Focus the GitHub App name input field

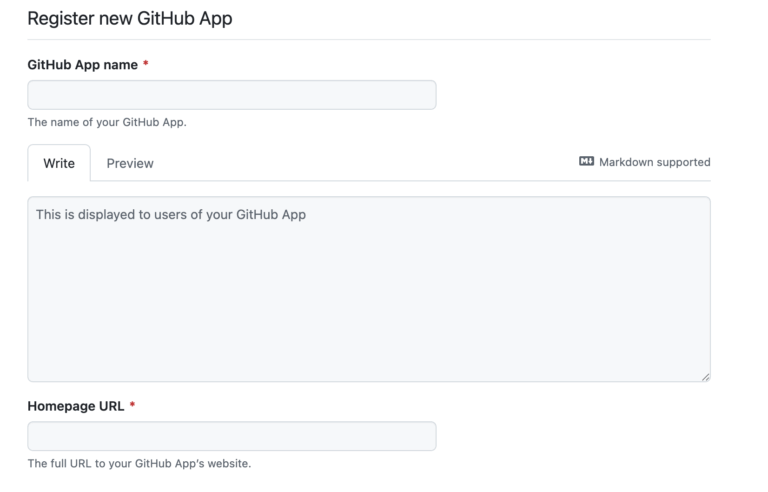click(x=231, y=95)
